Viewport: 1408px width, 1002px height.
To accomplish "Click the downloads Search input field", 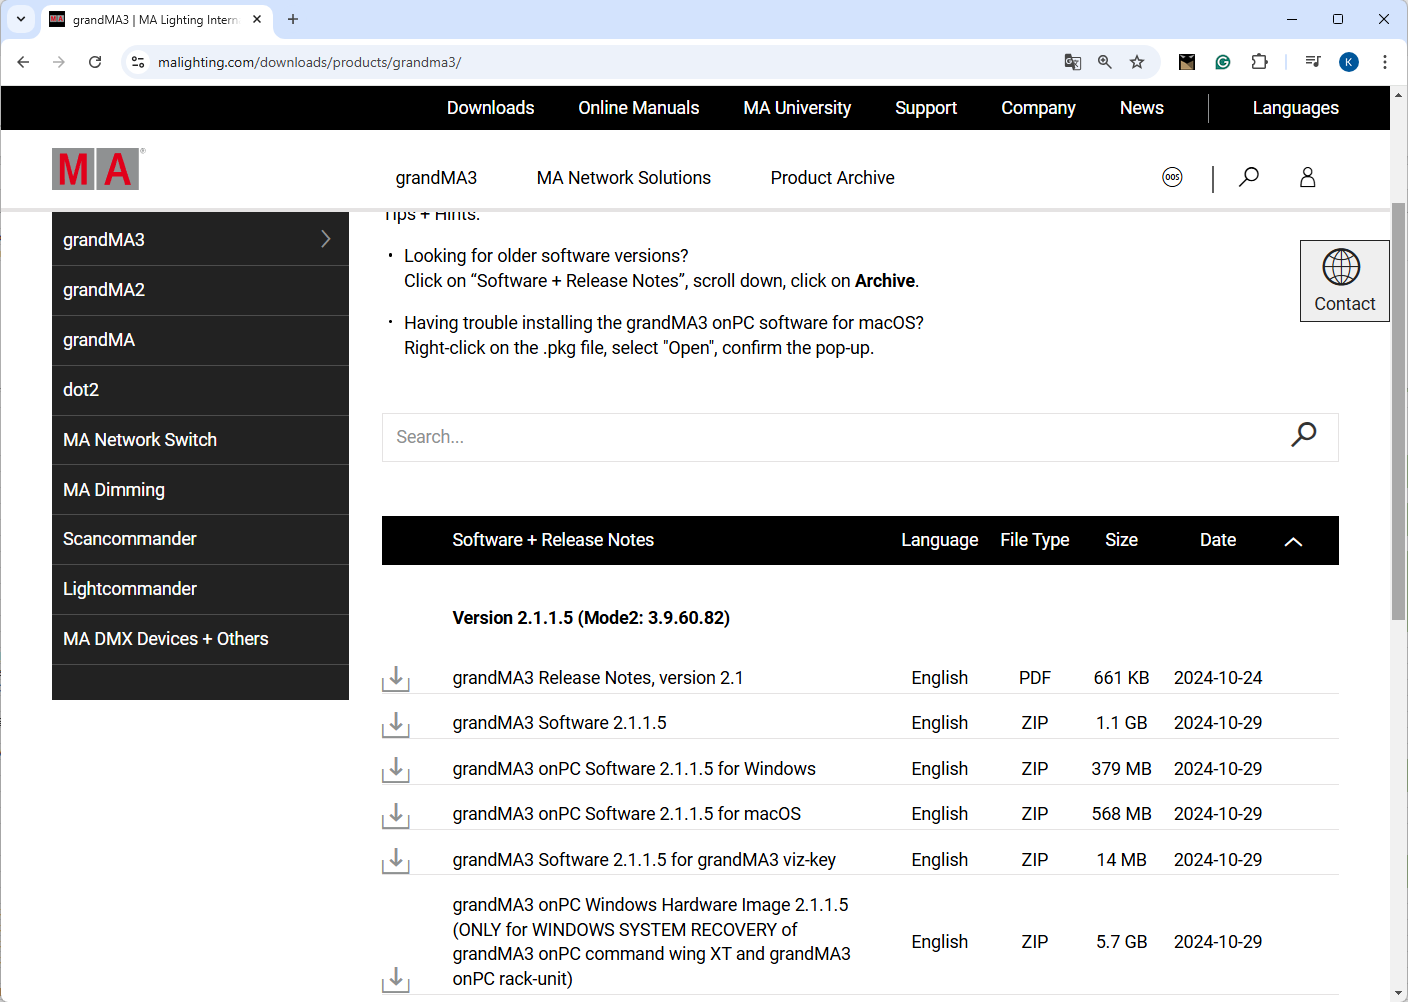I will pos(830,437).
